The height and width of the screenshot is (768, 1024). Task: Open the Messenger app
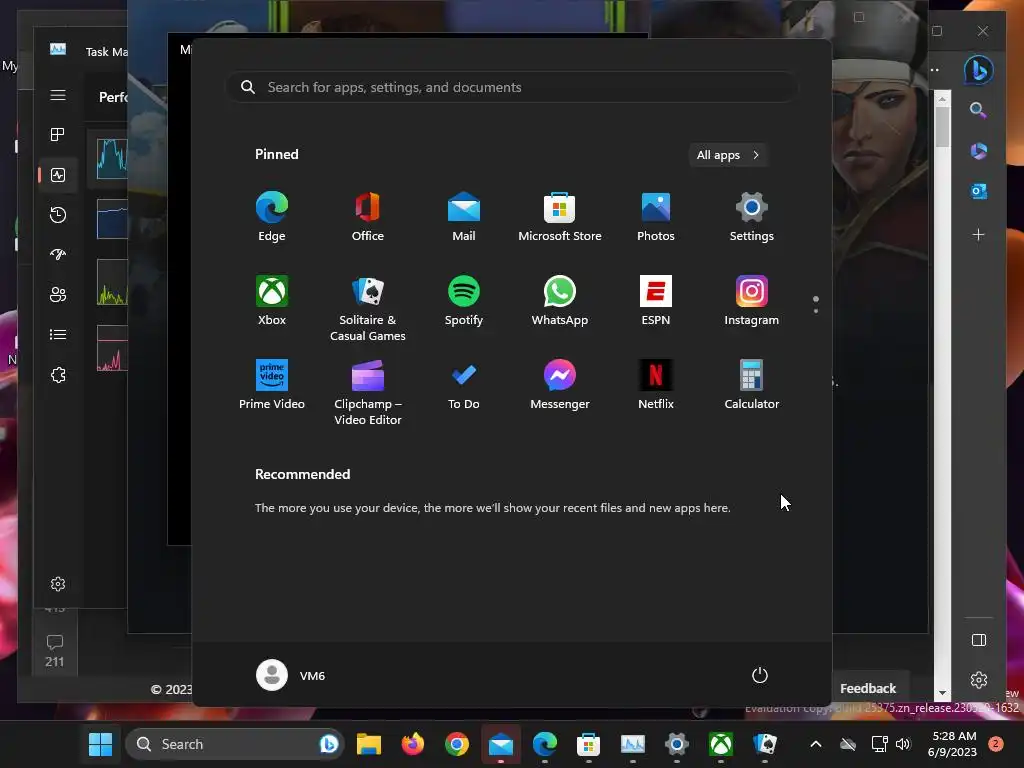pyautogui.click(x=560, y=385)
